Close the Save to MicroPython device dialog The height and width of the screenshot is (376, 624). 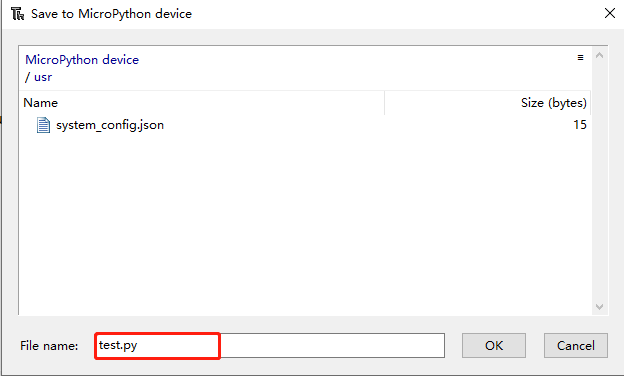[610, 14]
